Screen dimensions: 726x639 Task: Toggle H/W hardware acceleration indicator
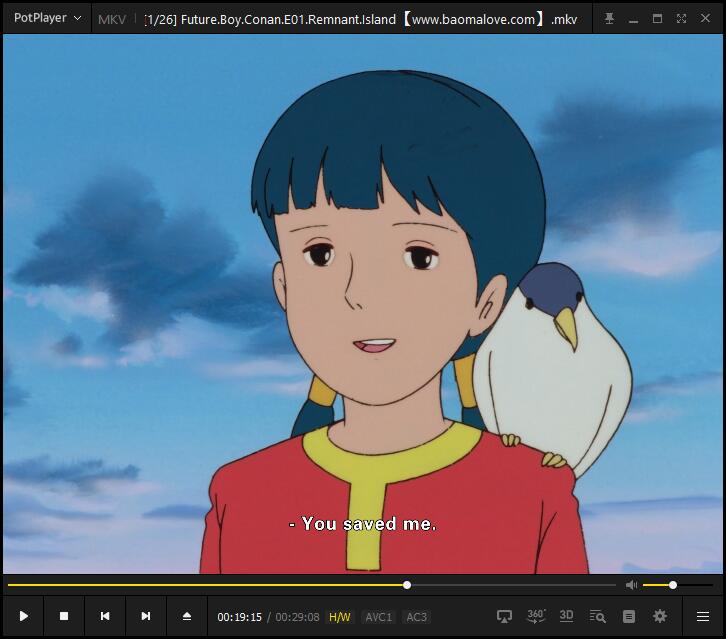coord(339,617)
